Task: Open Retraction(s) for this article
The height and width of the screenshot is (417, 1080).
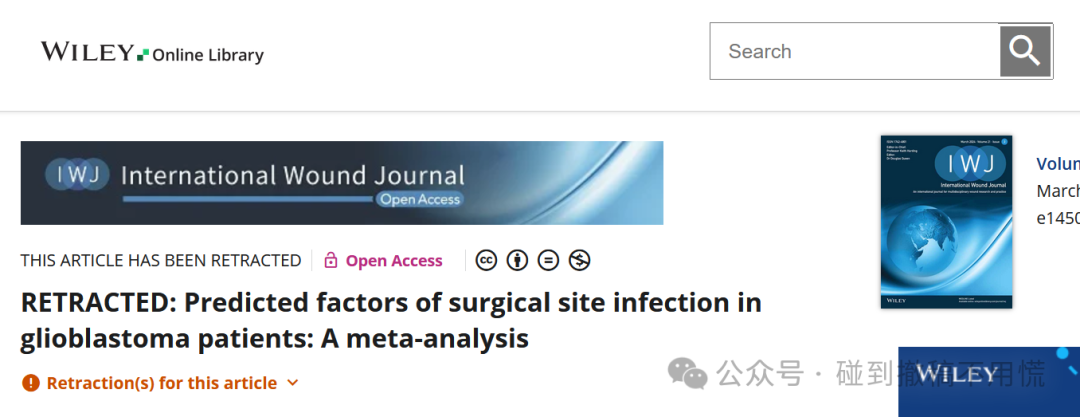Action: tap(161, 383)
